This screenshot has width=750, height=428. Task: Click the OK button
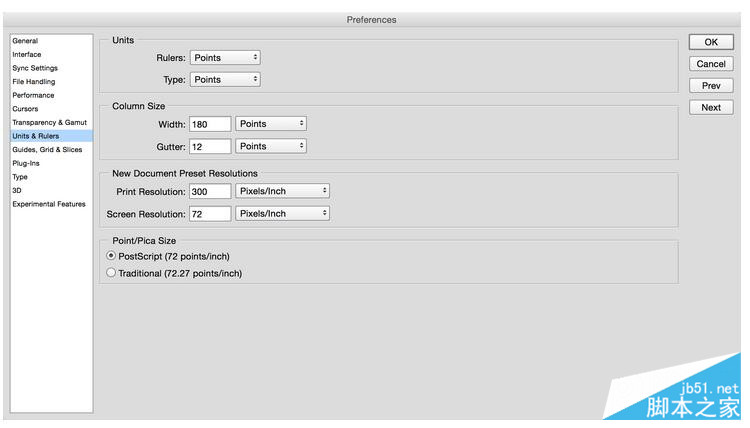pyautogui.click(x=711, y=42)
